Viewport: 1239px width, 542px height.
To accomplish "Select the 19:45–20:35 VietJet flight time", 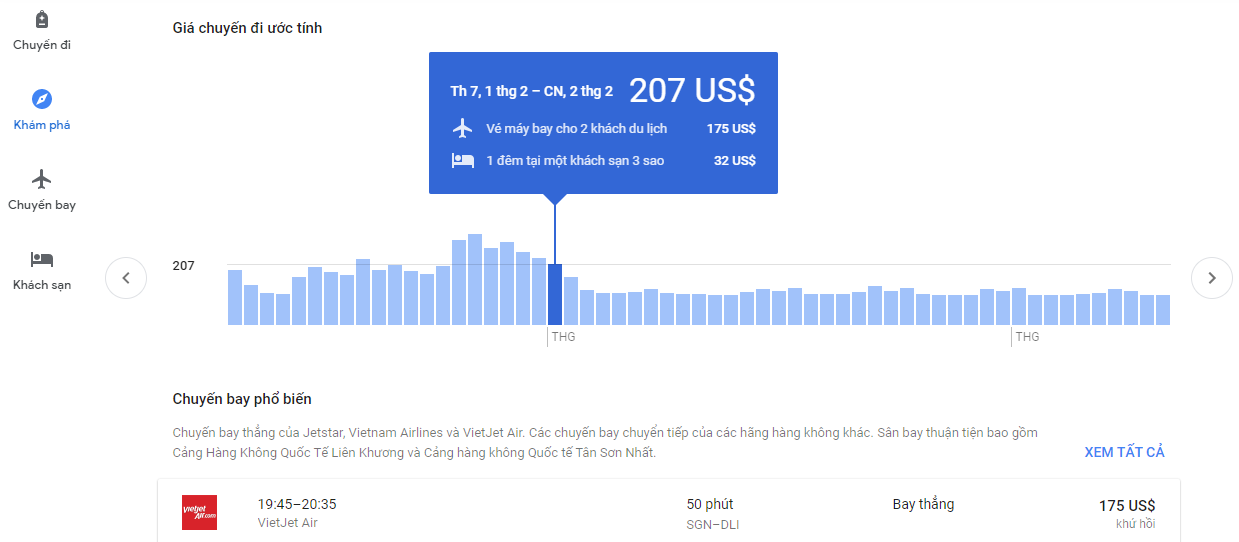I will pyautogui.click(x=297, y=504).
